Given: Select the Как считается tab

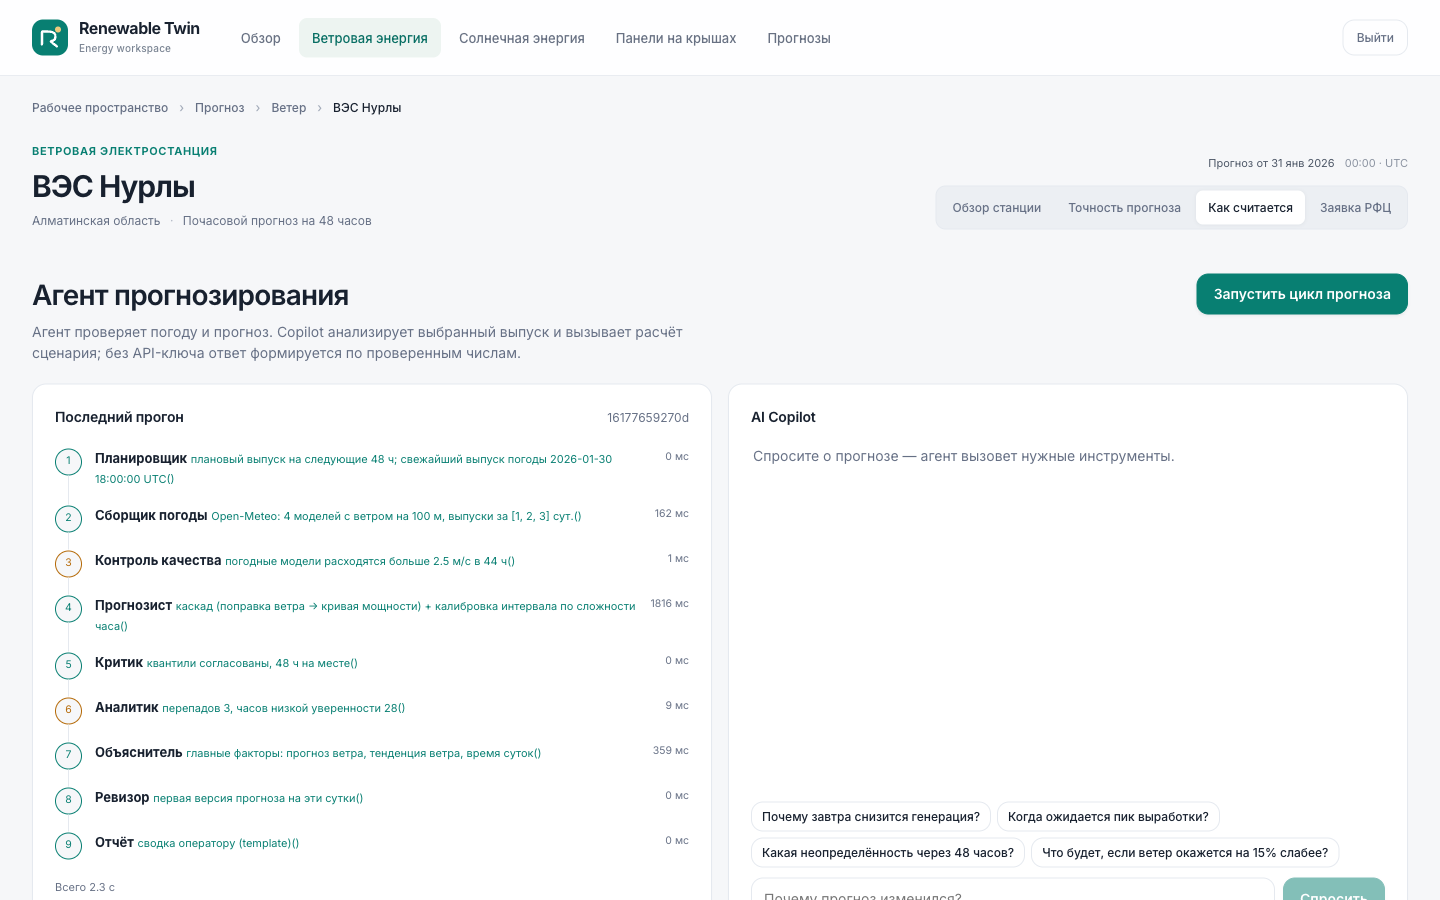Looking at the screenshot, I should pyautogui.click(x=1250, y=208).
